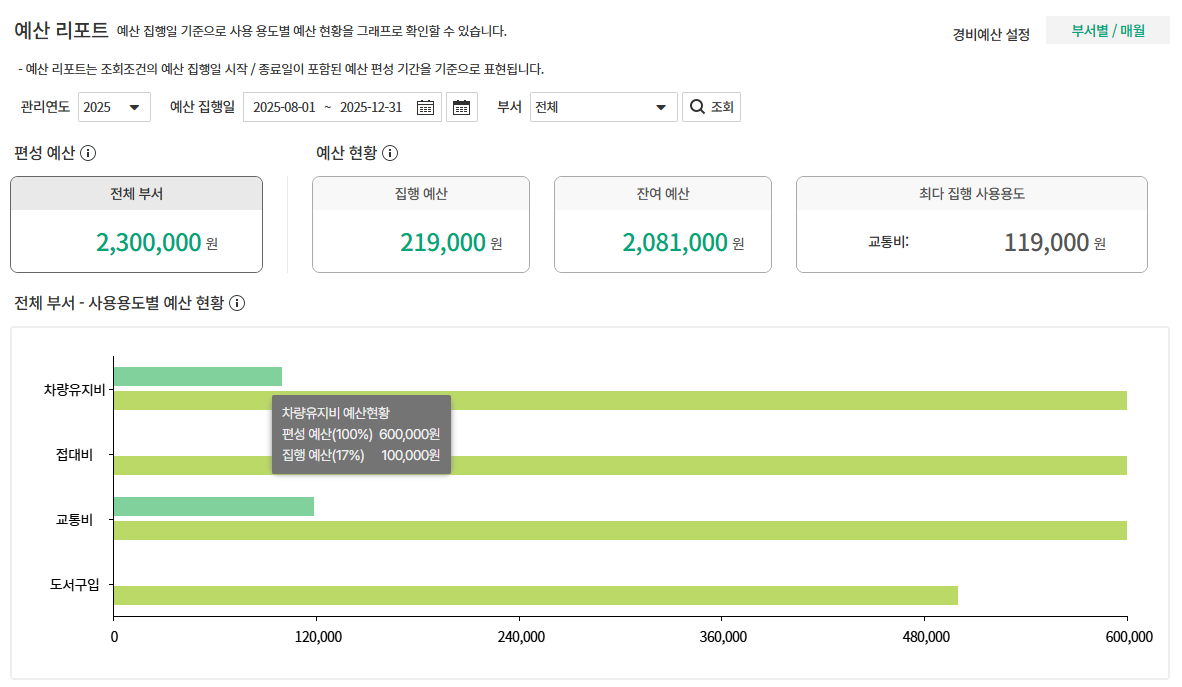
Task: Open the 관리연도 2025 dropdown
Action: (114, 107)
